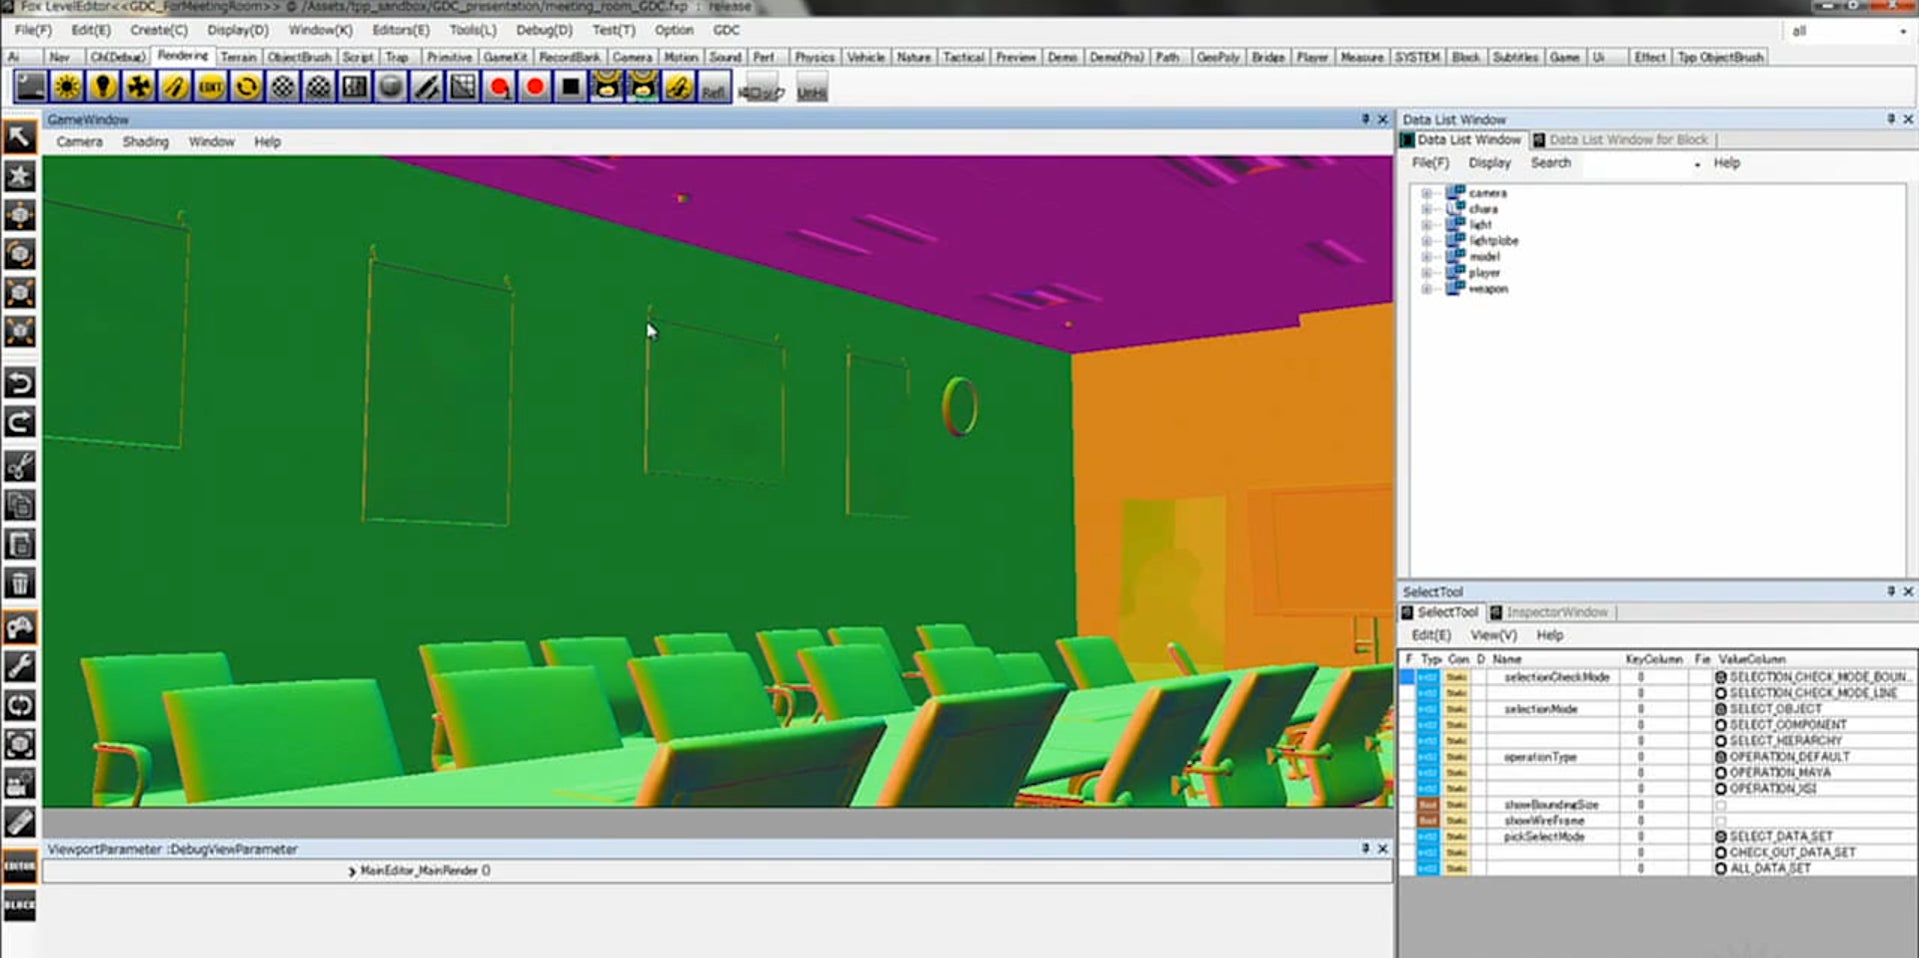Select the OPERATION_MAYA radio option
The width and height of the screenshot is (1919, 958).
(x=1721, y=773)
